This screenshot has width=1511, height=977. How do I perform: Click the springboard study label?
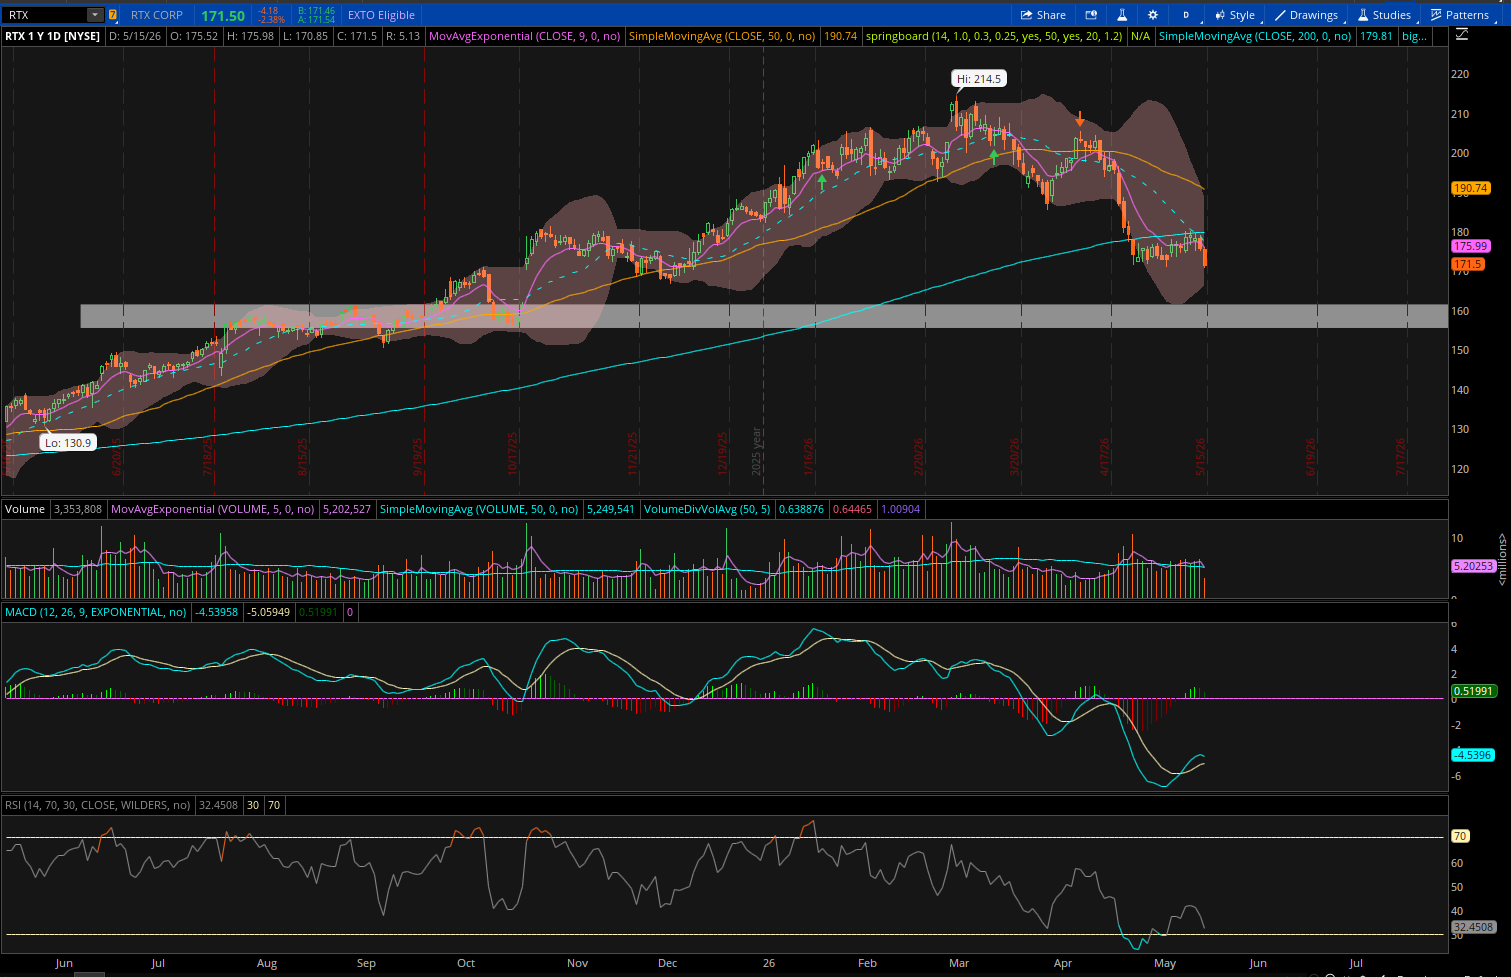click(x=995, y=36)
